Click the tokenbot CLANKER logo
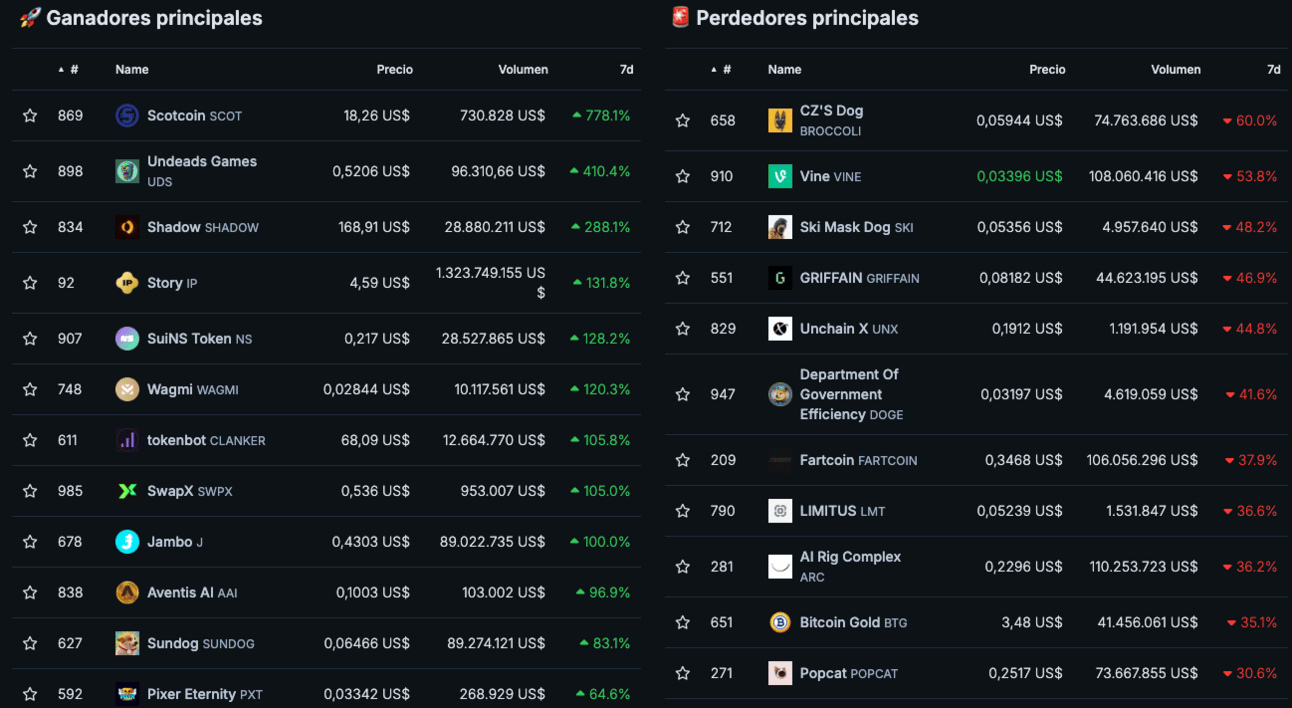Image resolution: width=1292 pixels, height=708 pixels. pos(127,440)
